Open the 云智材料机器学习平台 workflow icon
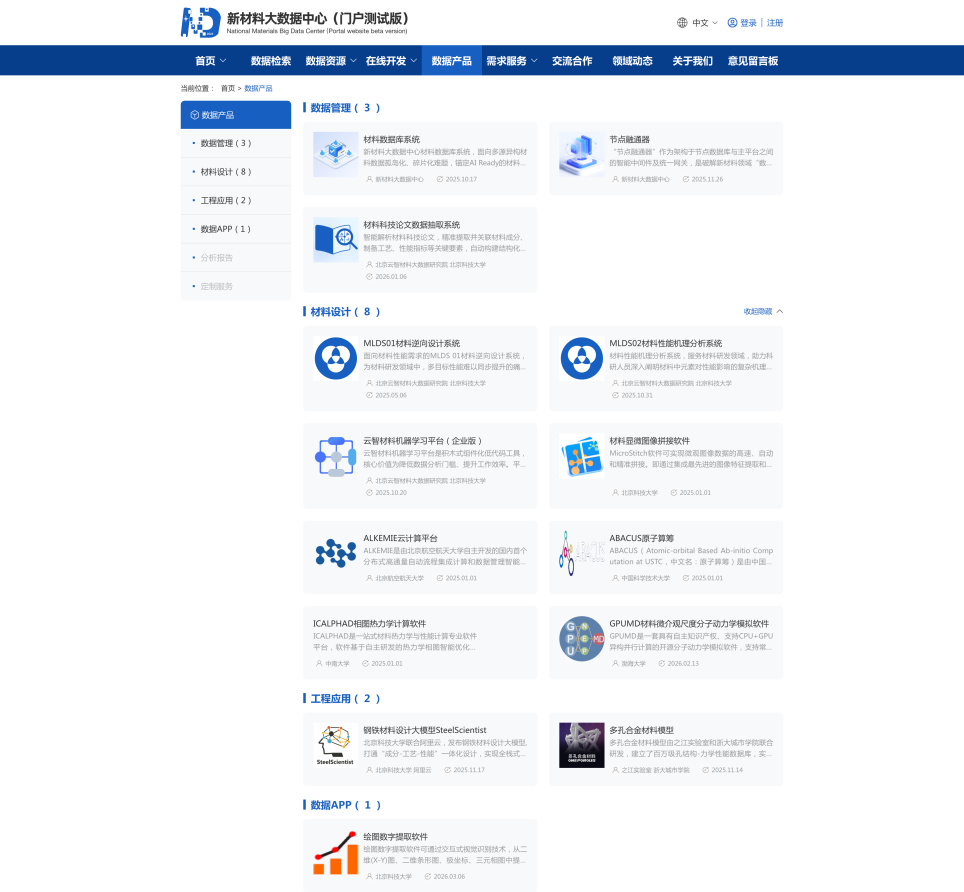 (x=335, y=456)
